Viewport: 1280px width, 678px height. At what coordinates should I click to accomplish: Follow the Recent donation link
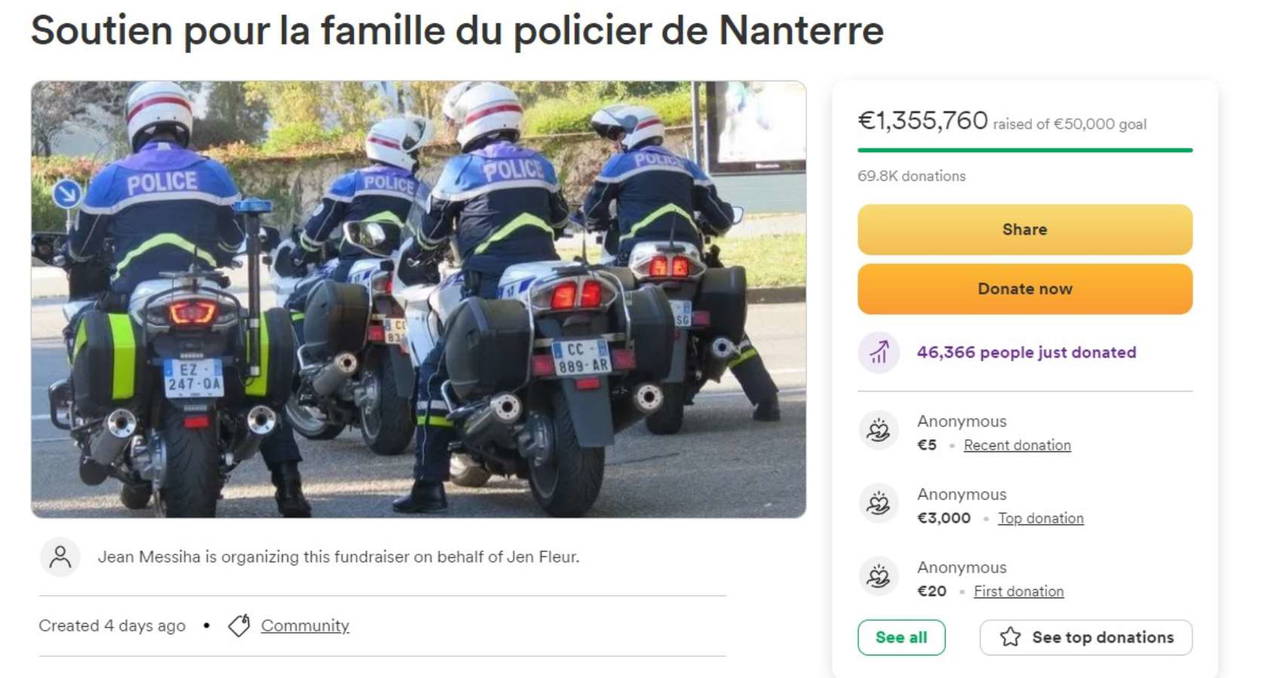point(1017,445)
